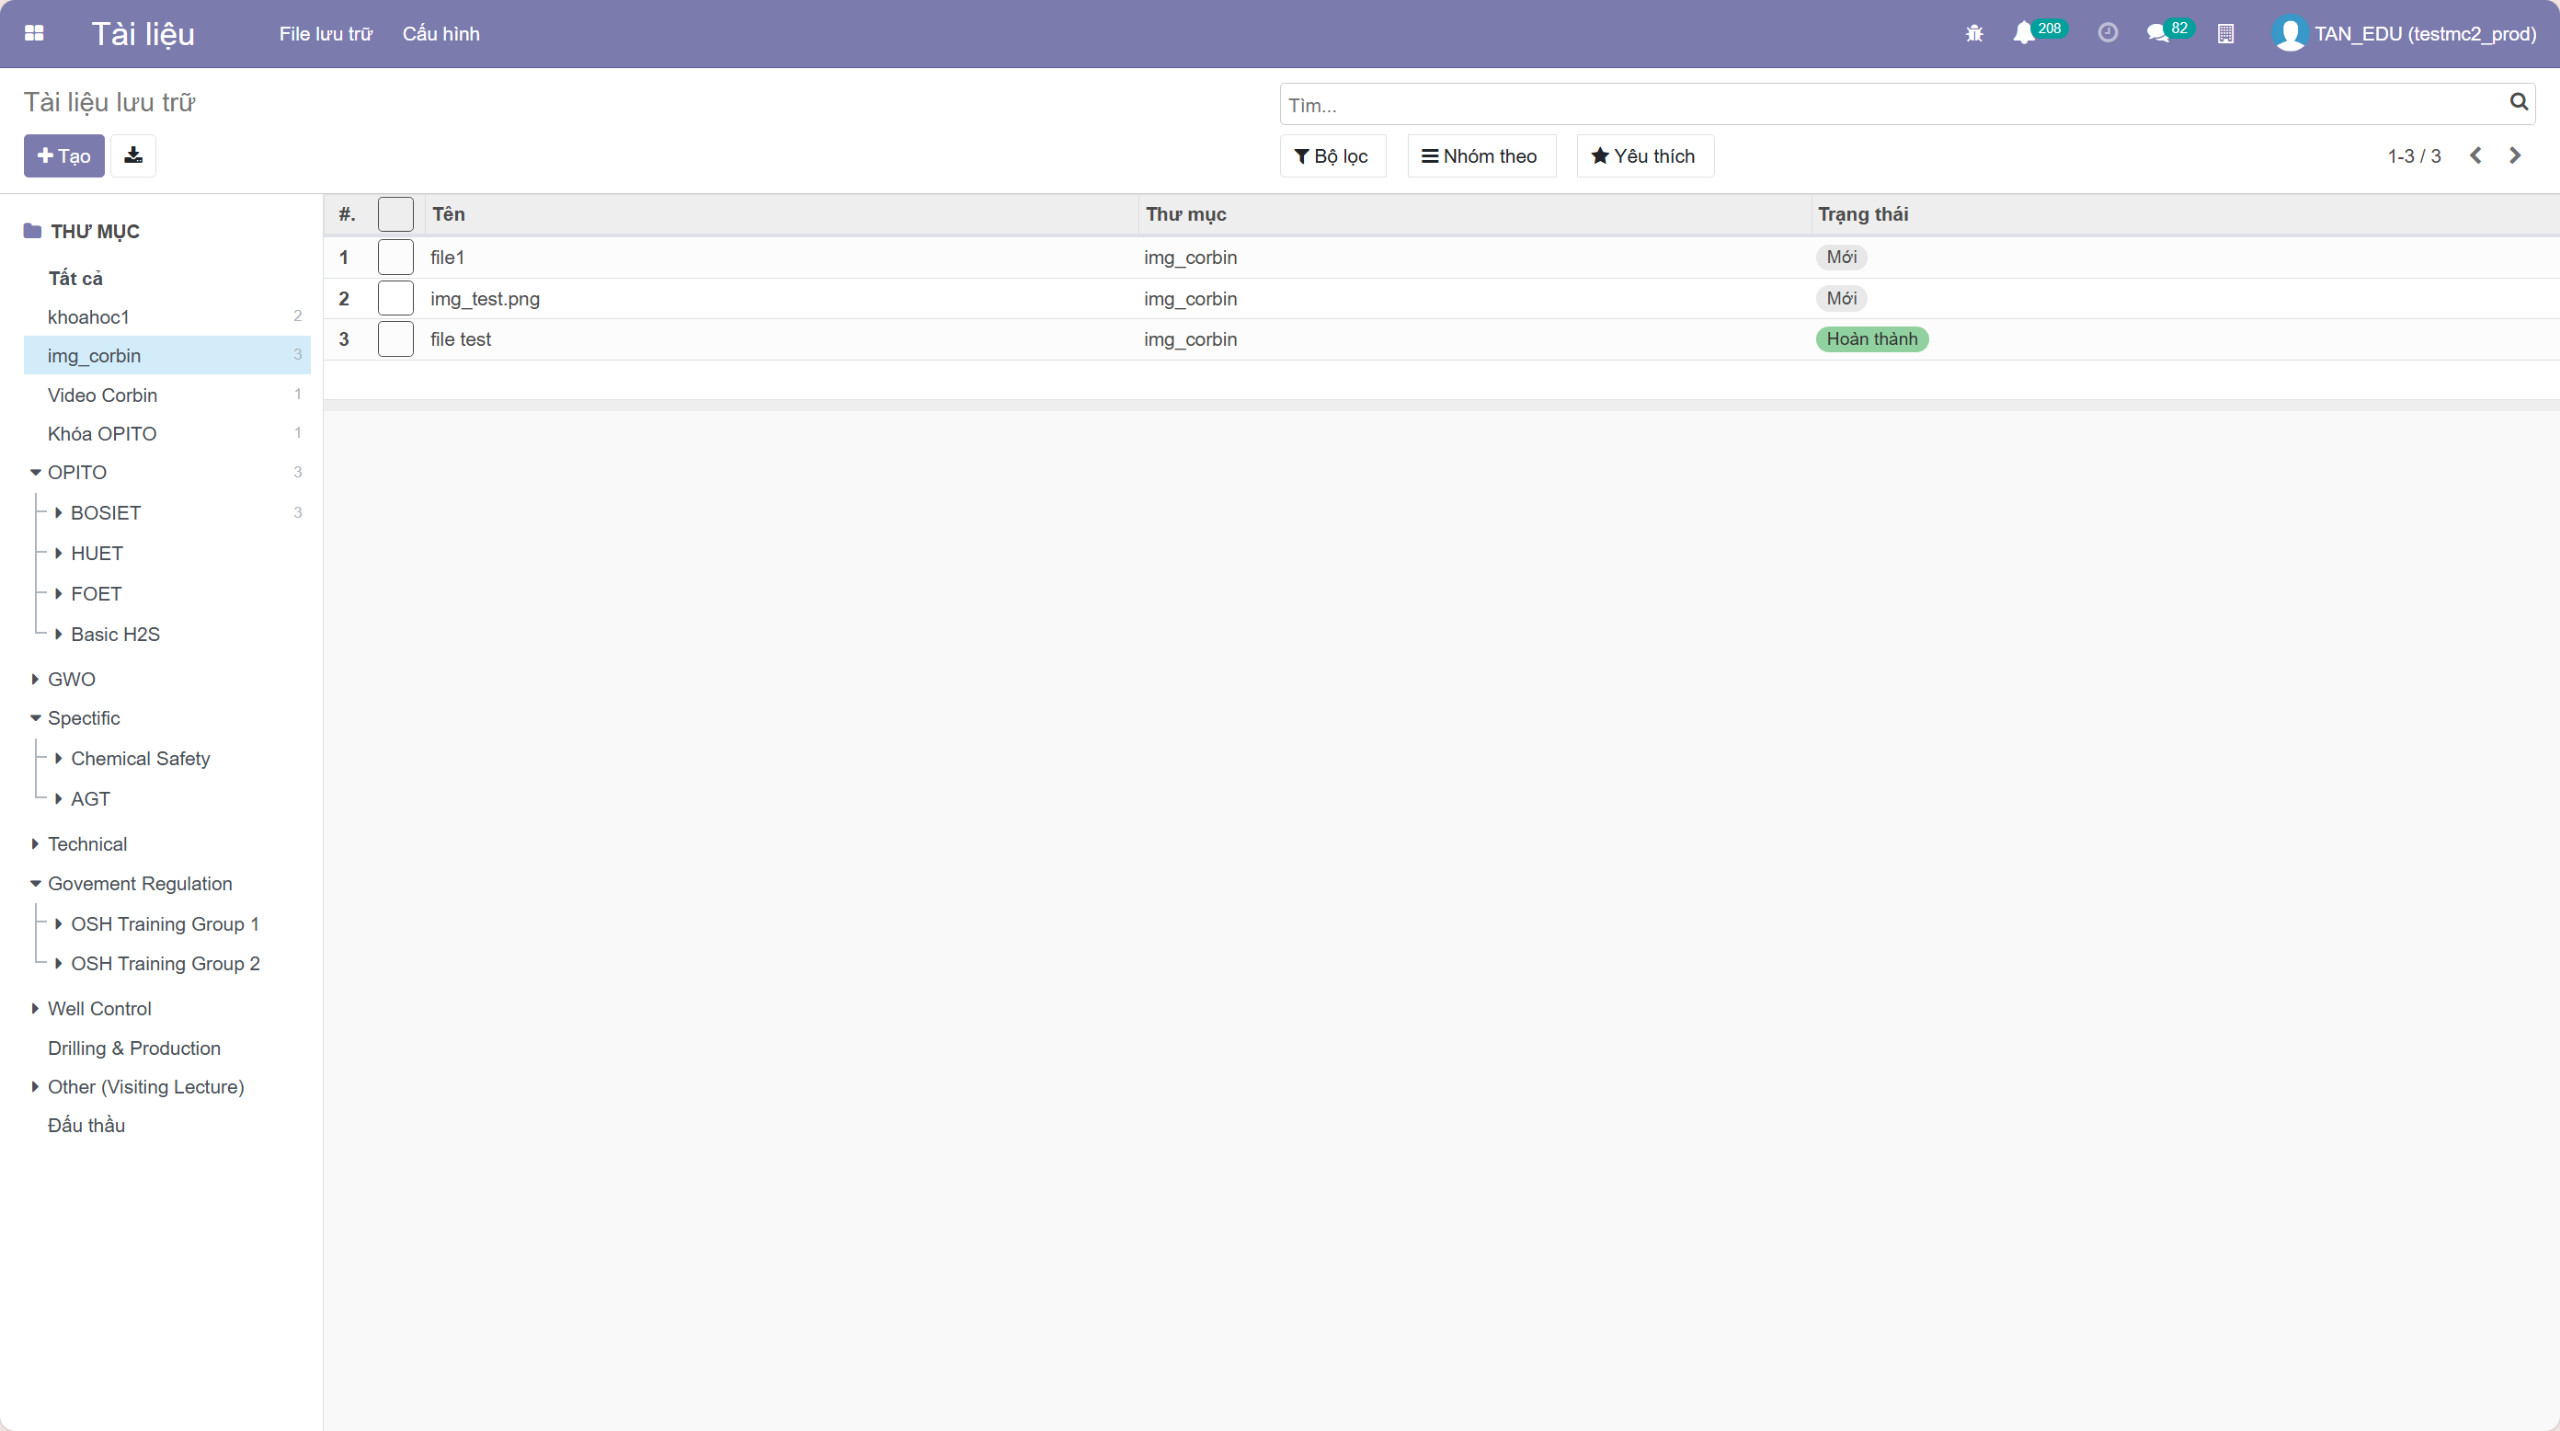This screenshot has width=2560, height=1431.
Task: Open notifications bell with 208 badge
Action: 2024,33
